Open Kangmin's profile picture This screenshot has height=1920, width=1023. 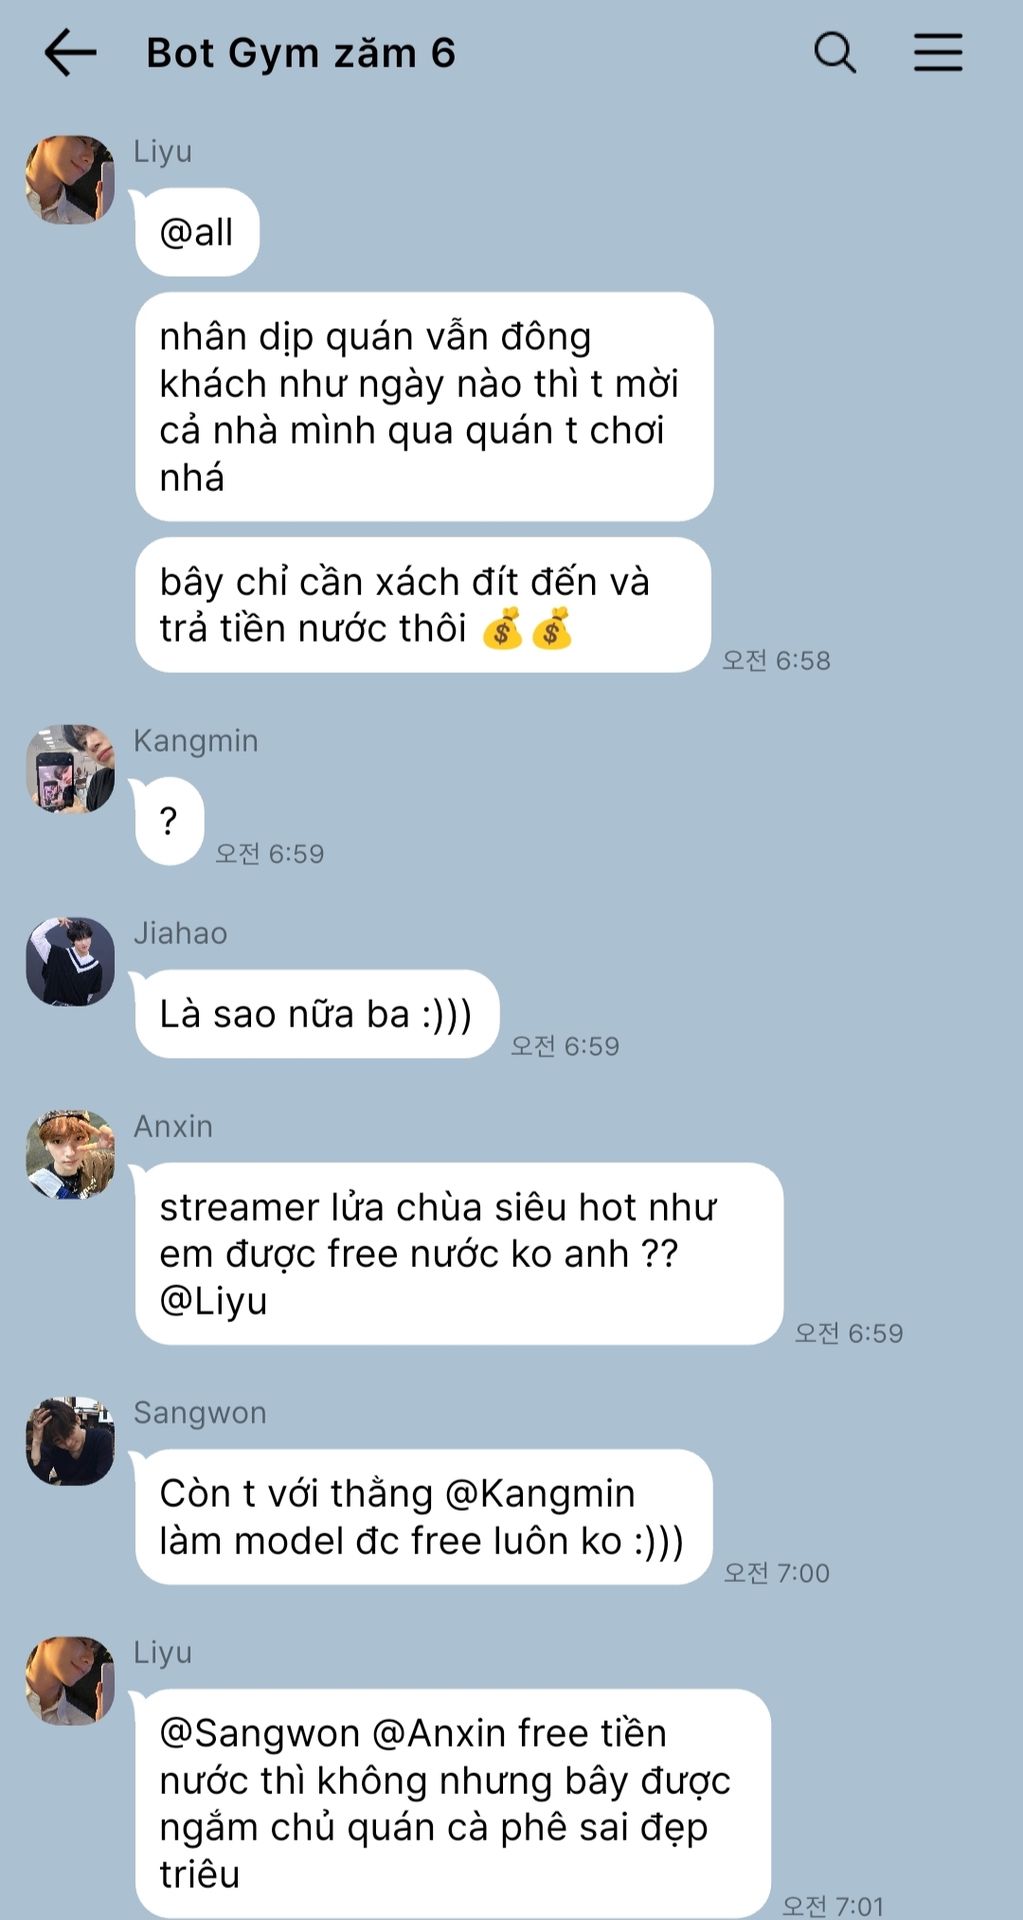70,769
